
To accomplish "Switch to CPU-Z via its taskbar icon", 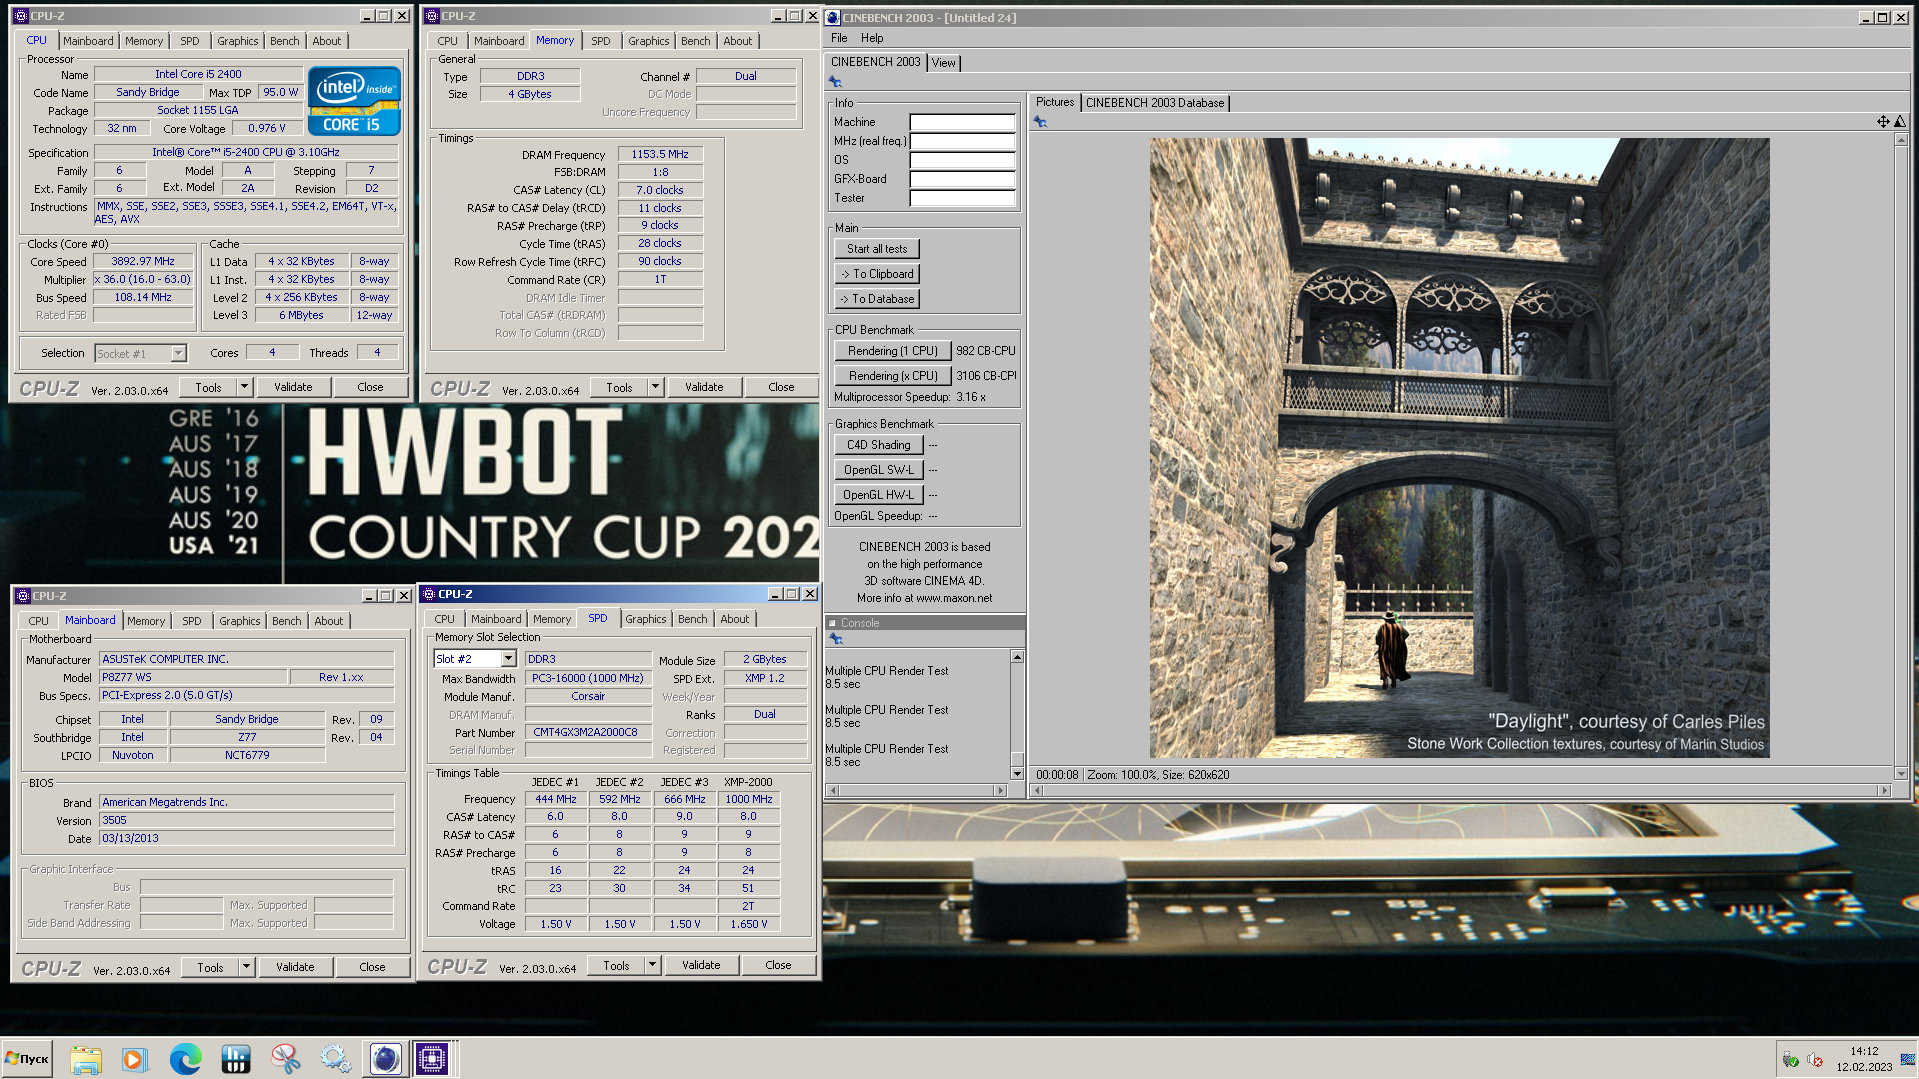I will [x=433, y=1058].
